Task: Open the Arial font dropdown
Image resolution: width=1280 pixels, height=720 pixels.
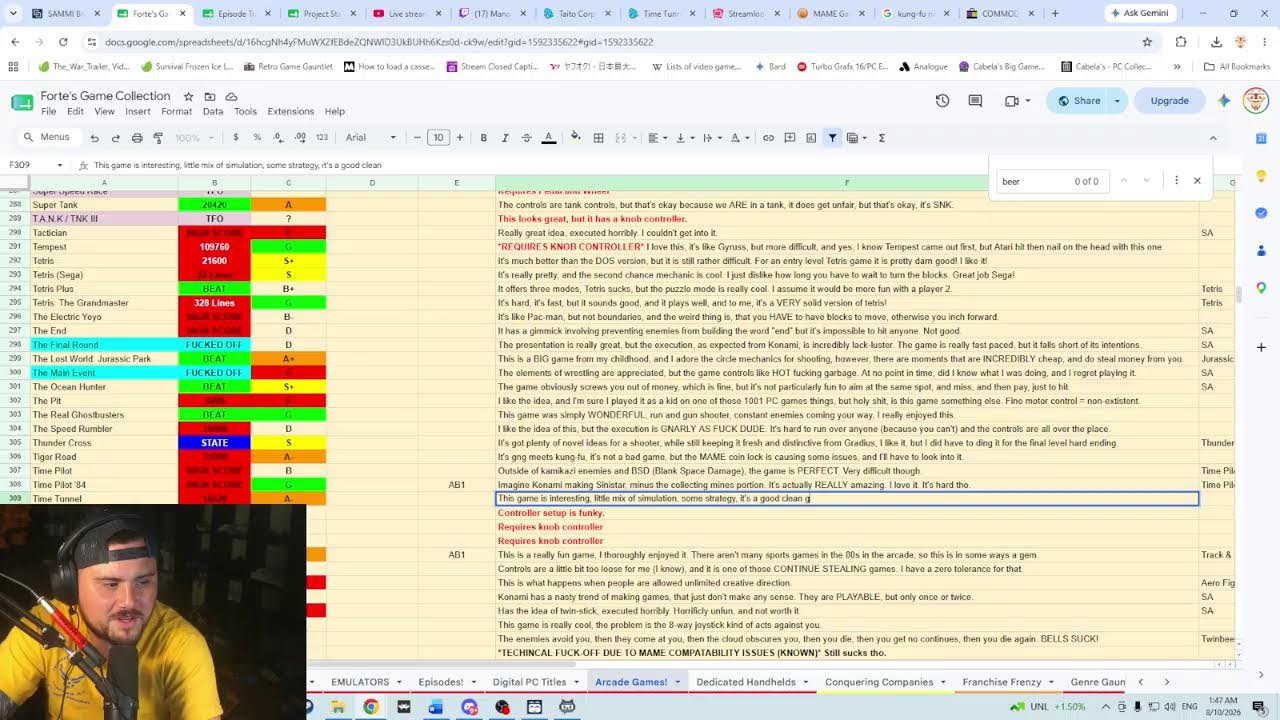Action: (x=372, y=138)
